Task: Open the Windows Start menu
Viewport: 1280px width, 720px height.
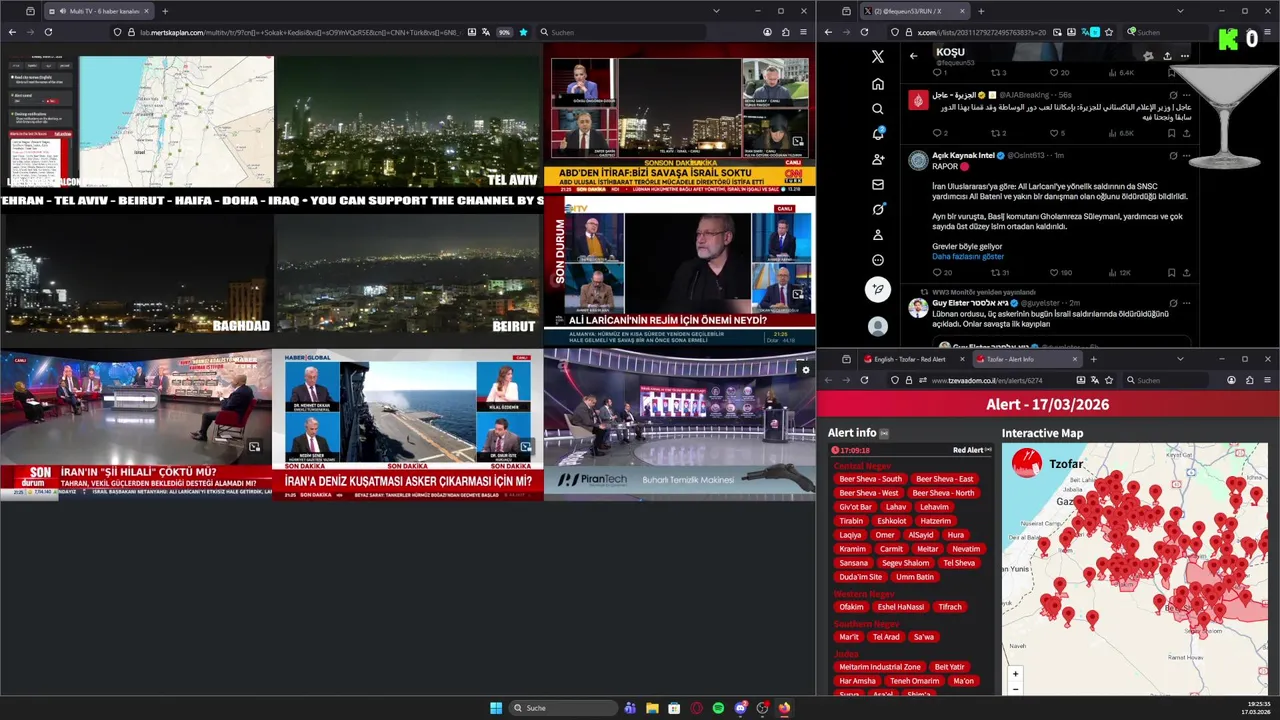Action: pos(496,708)
